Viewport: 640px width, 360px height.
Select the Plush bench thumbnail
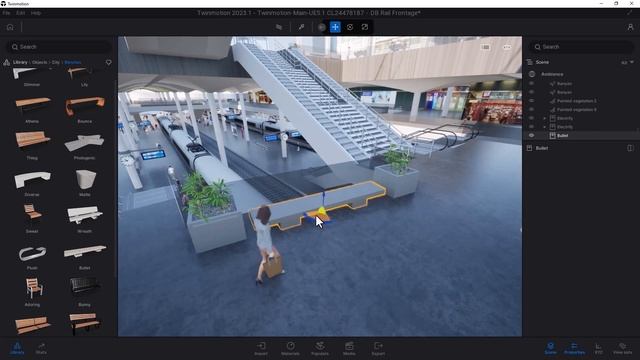[x=32, y=253]
